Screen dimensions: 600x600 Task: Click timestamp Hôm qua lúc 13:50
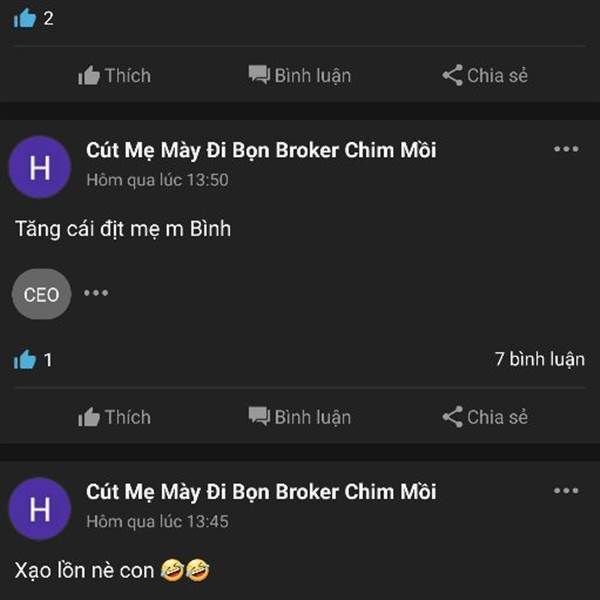(x=157, y=180)
